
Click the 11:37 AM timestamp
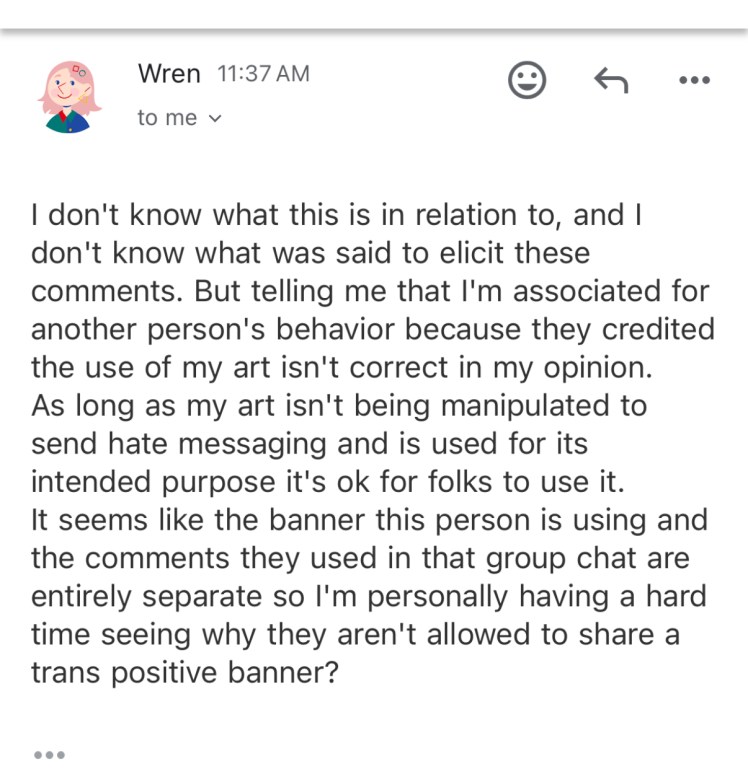tap(264, 73)
